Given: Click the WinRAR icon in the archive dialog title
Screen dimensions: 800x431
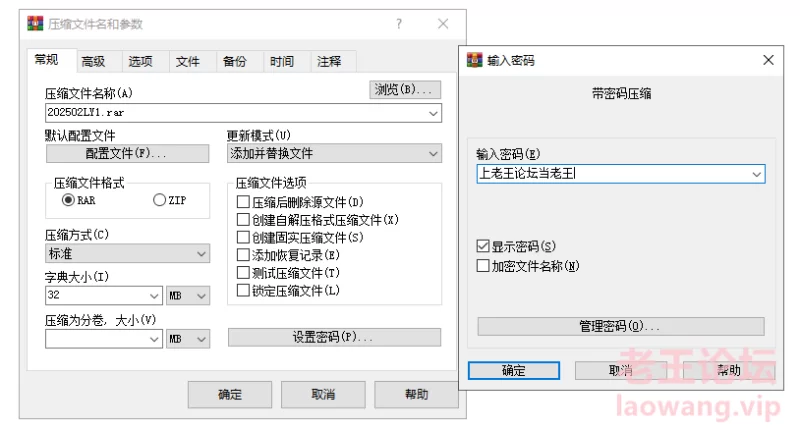Looking at the screenshot, I should pyautogui.click(x=35, y=23).
